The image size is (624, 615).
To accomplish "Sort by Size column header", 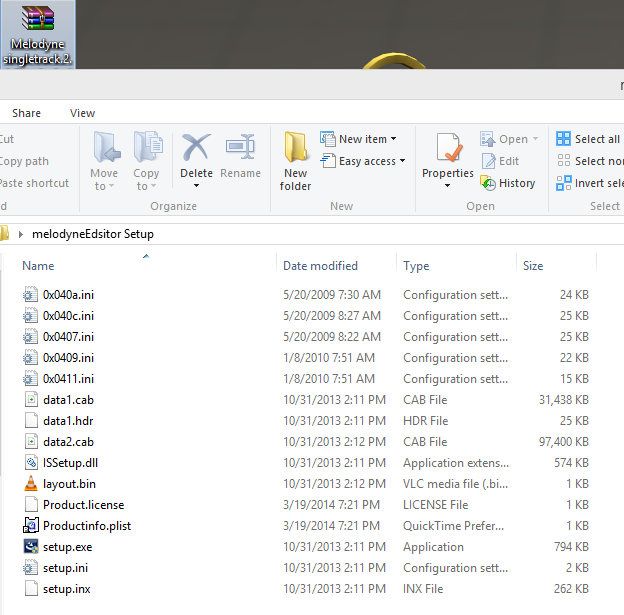I will pos(533,266).
